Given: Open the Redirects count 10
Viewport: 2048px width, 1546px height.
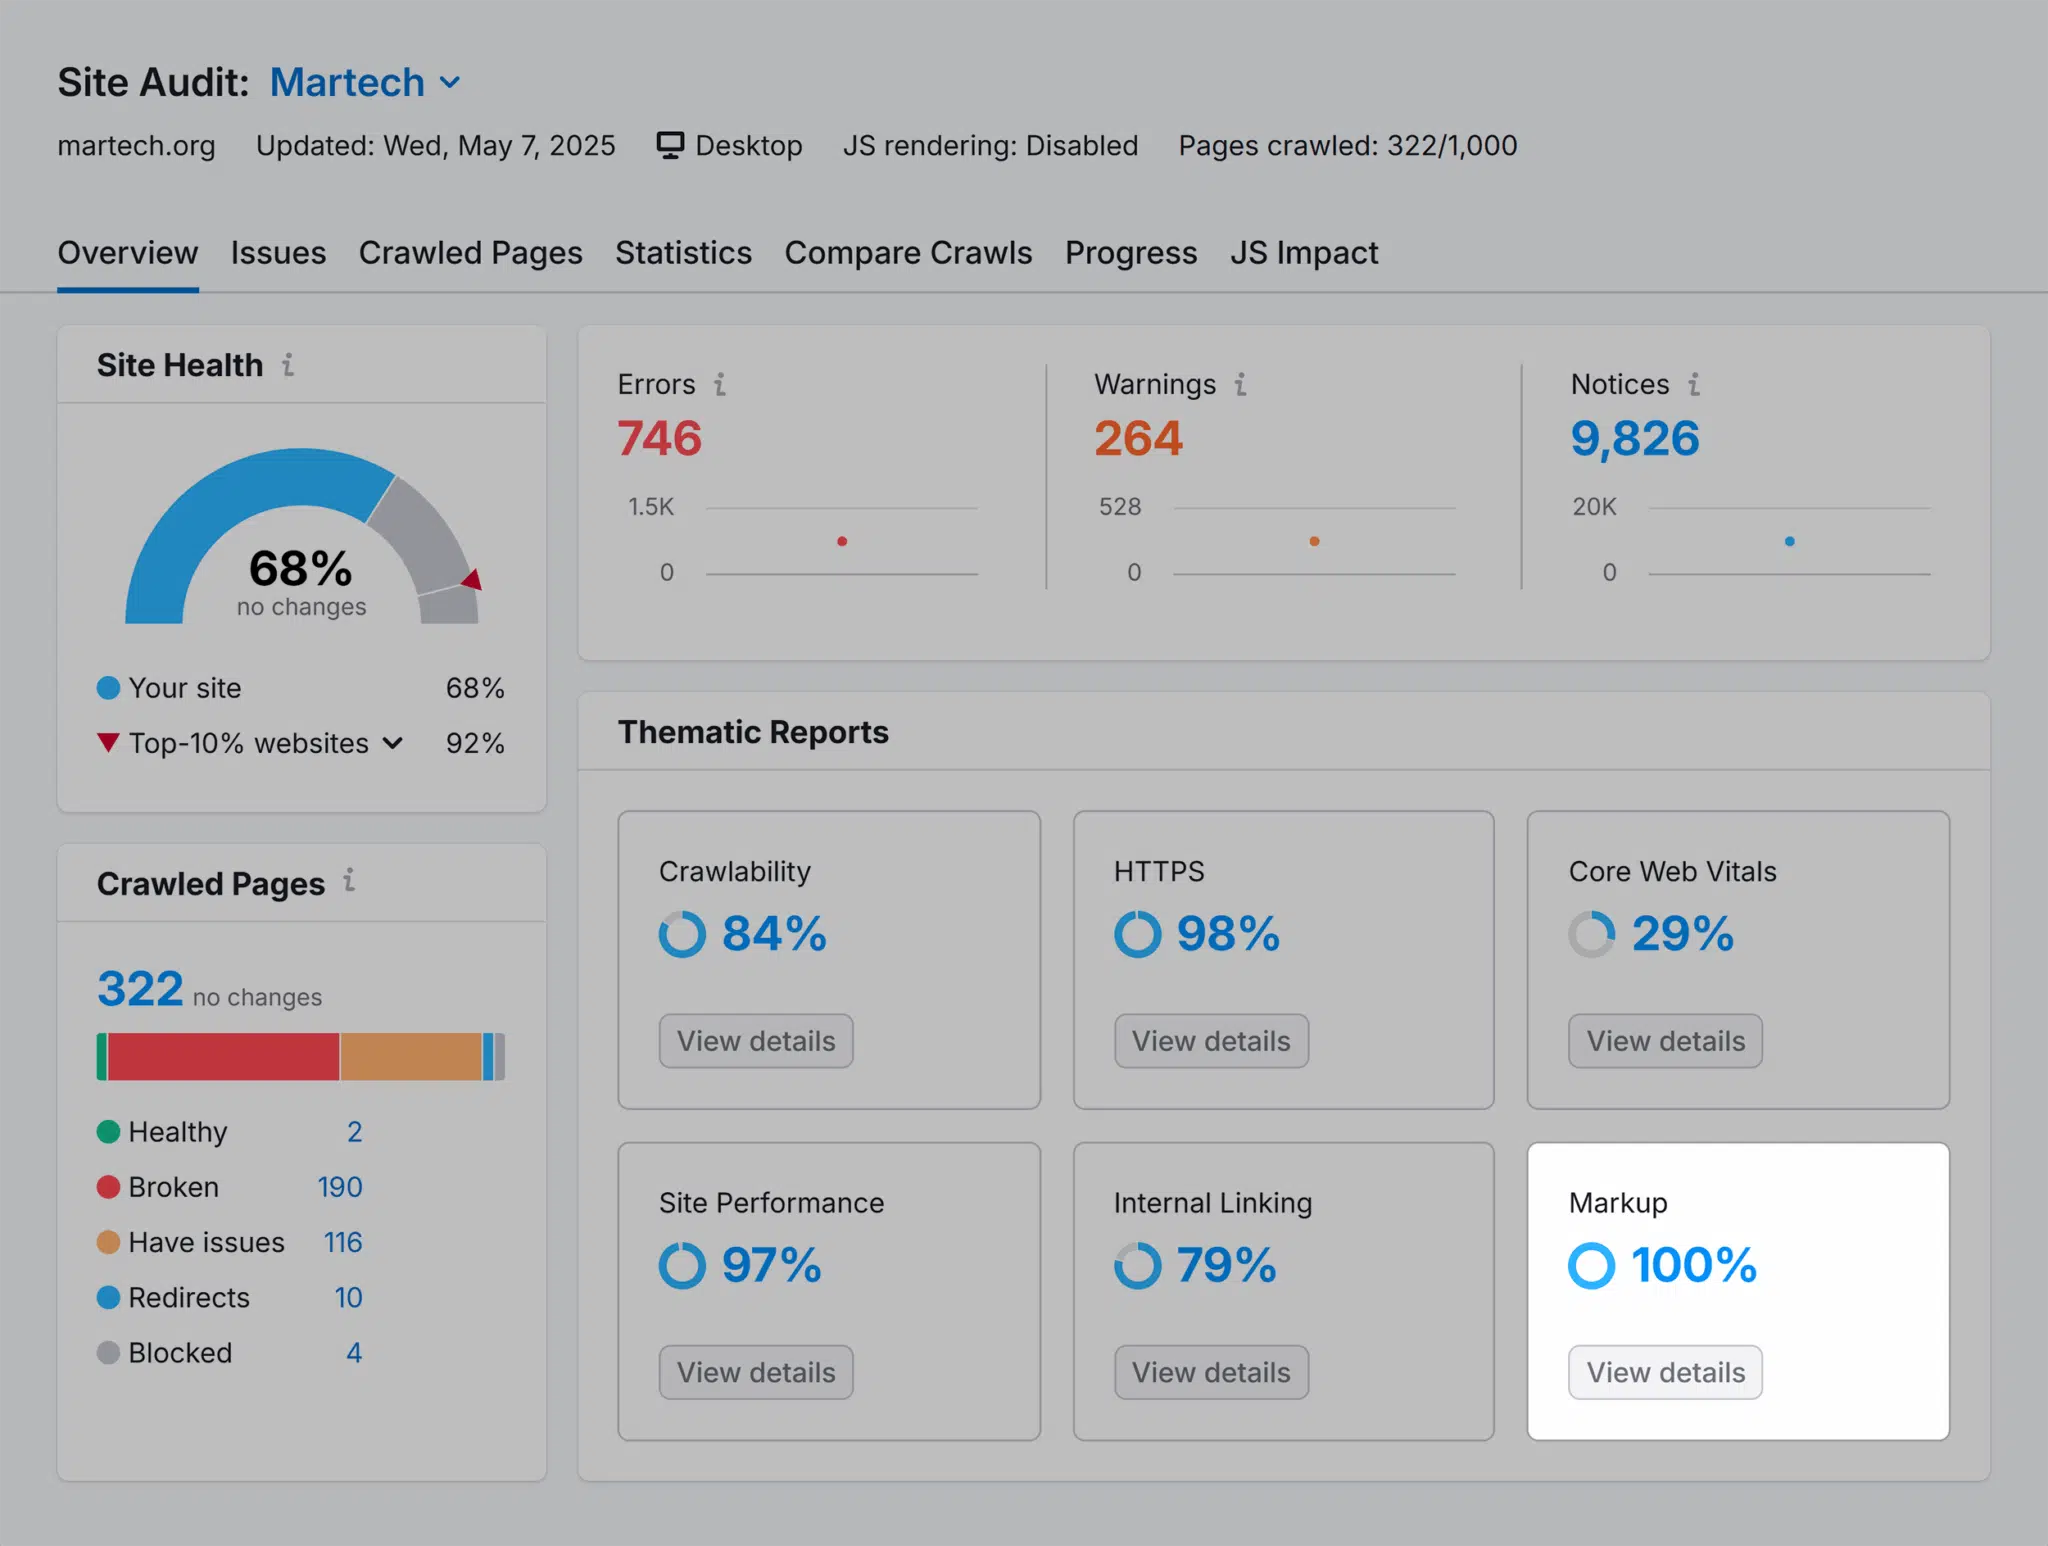Looking at the screenshot, I should coord(348,1297).
